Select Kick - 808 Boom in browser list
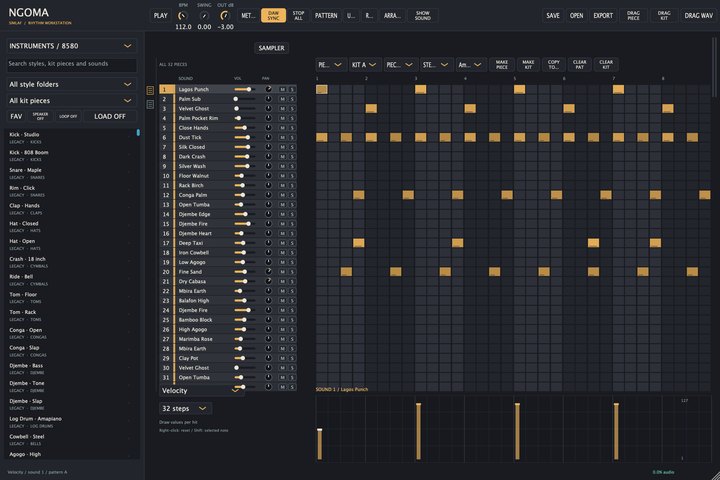 (69, 156)
